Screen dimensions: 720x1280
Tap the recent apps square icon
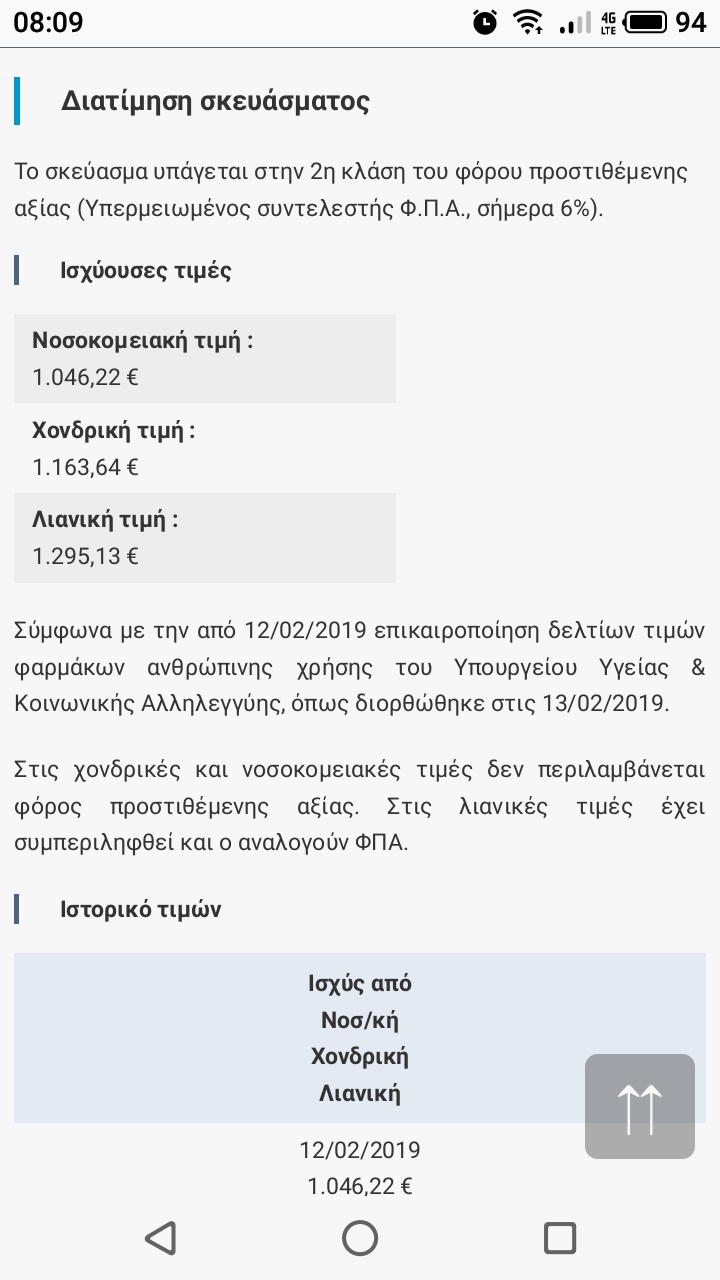click(x=560, y=1238)
